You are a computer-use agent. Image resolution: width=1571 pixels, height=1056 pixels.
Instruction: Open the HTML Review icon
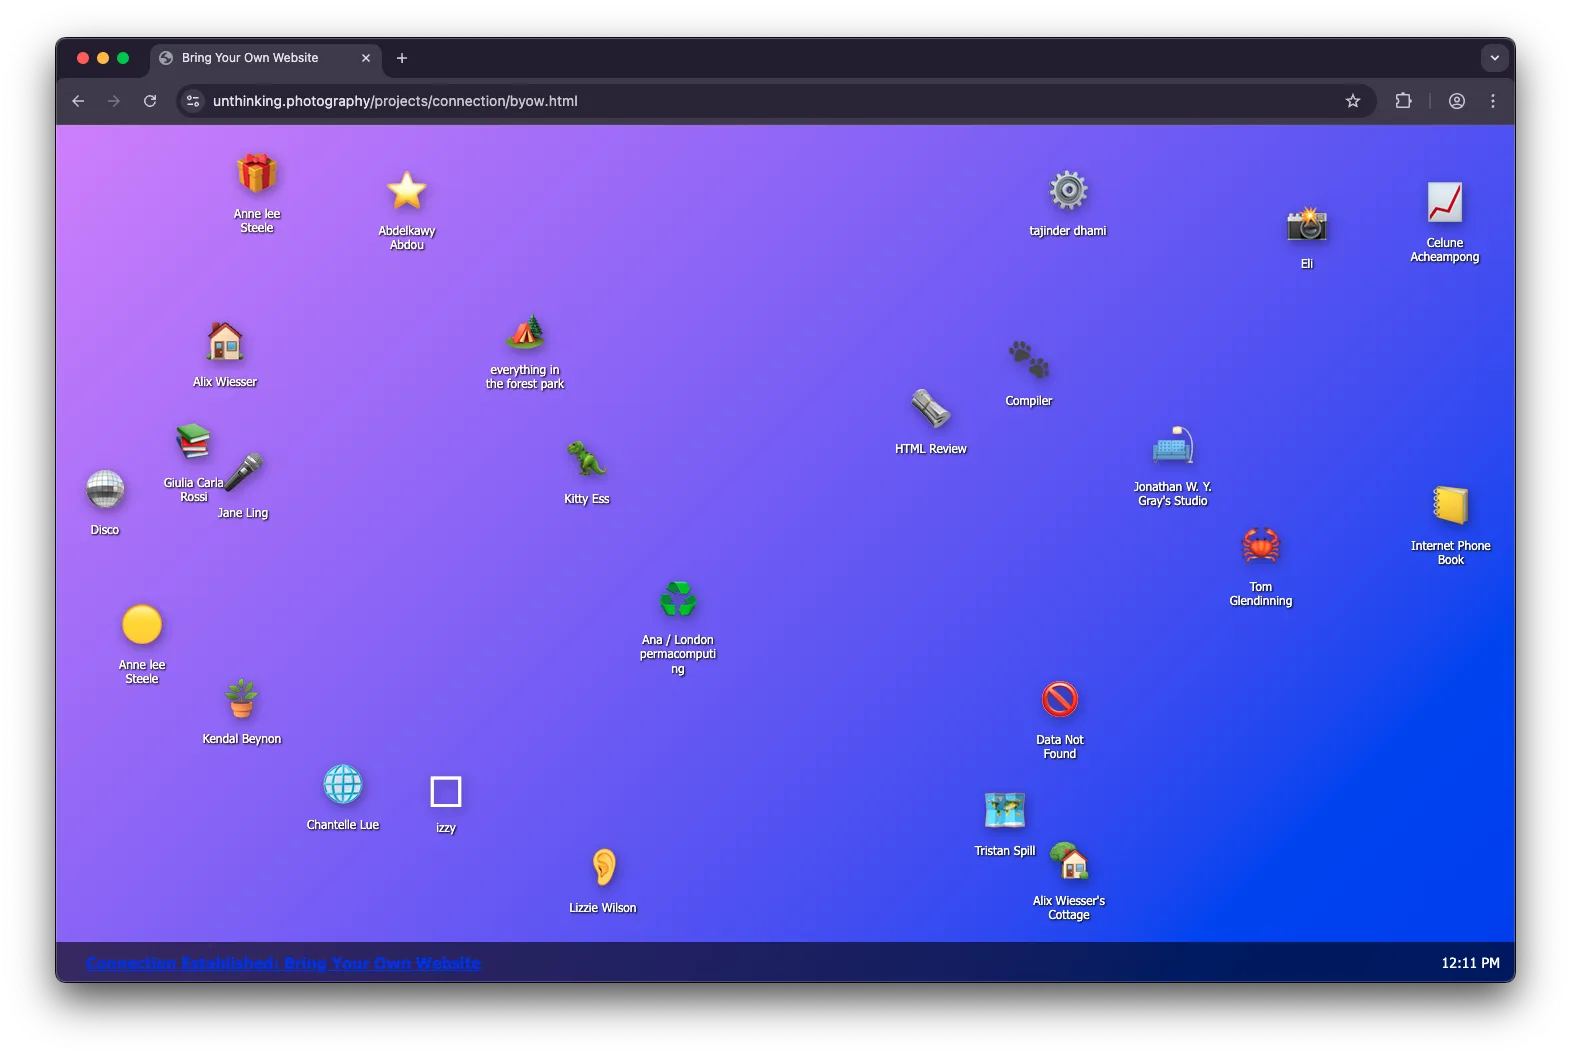point(931,409)
